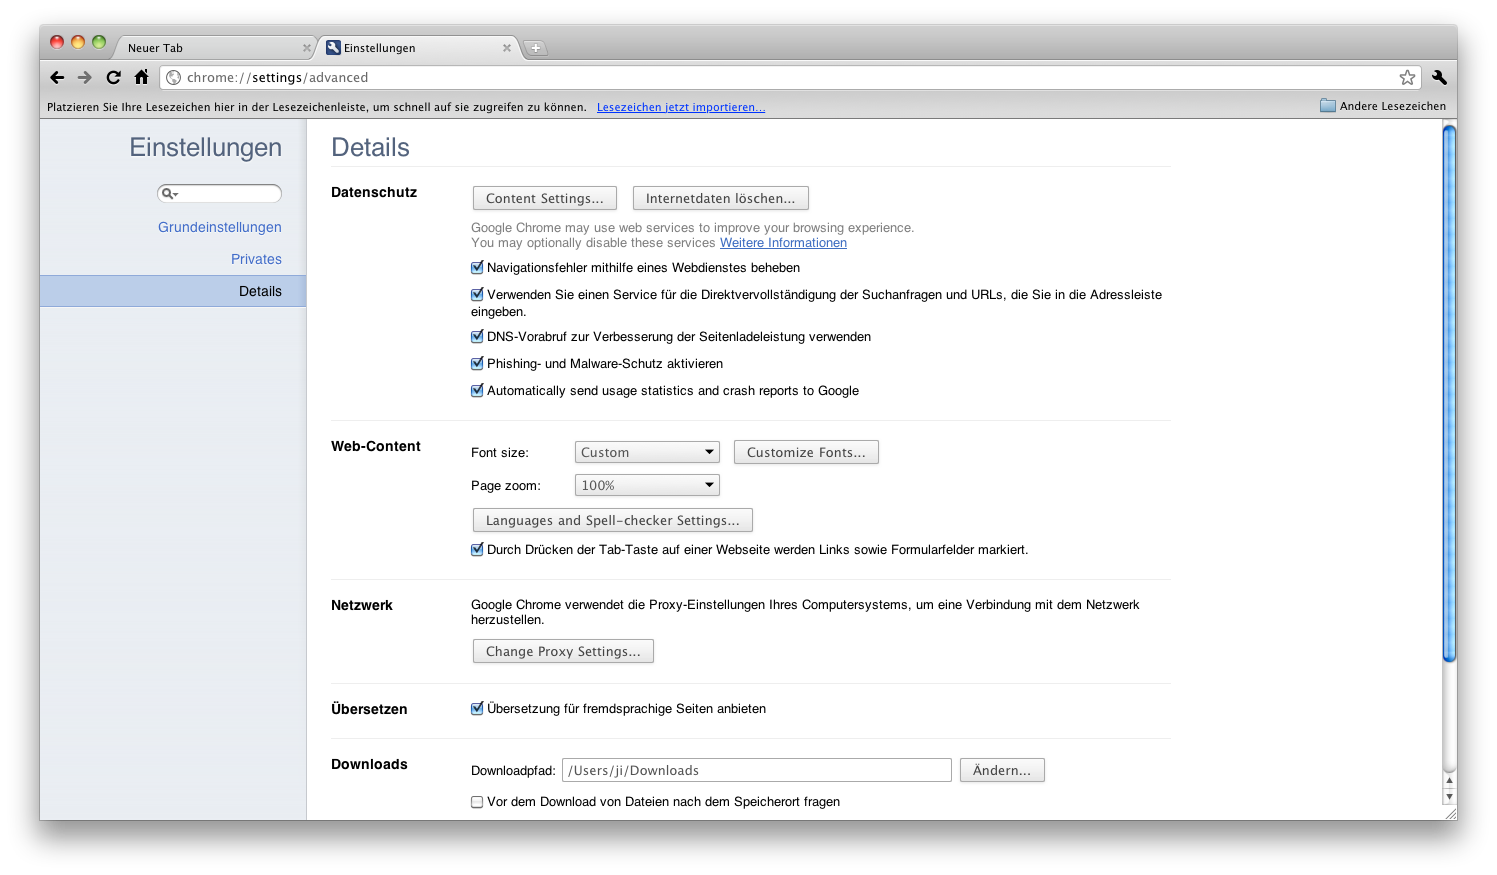
Task: Go back using the back arrow icon
Action: tap(57, 77)
